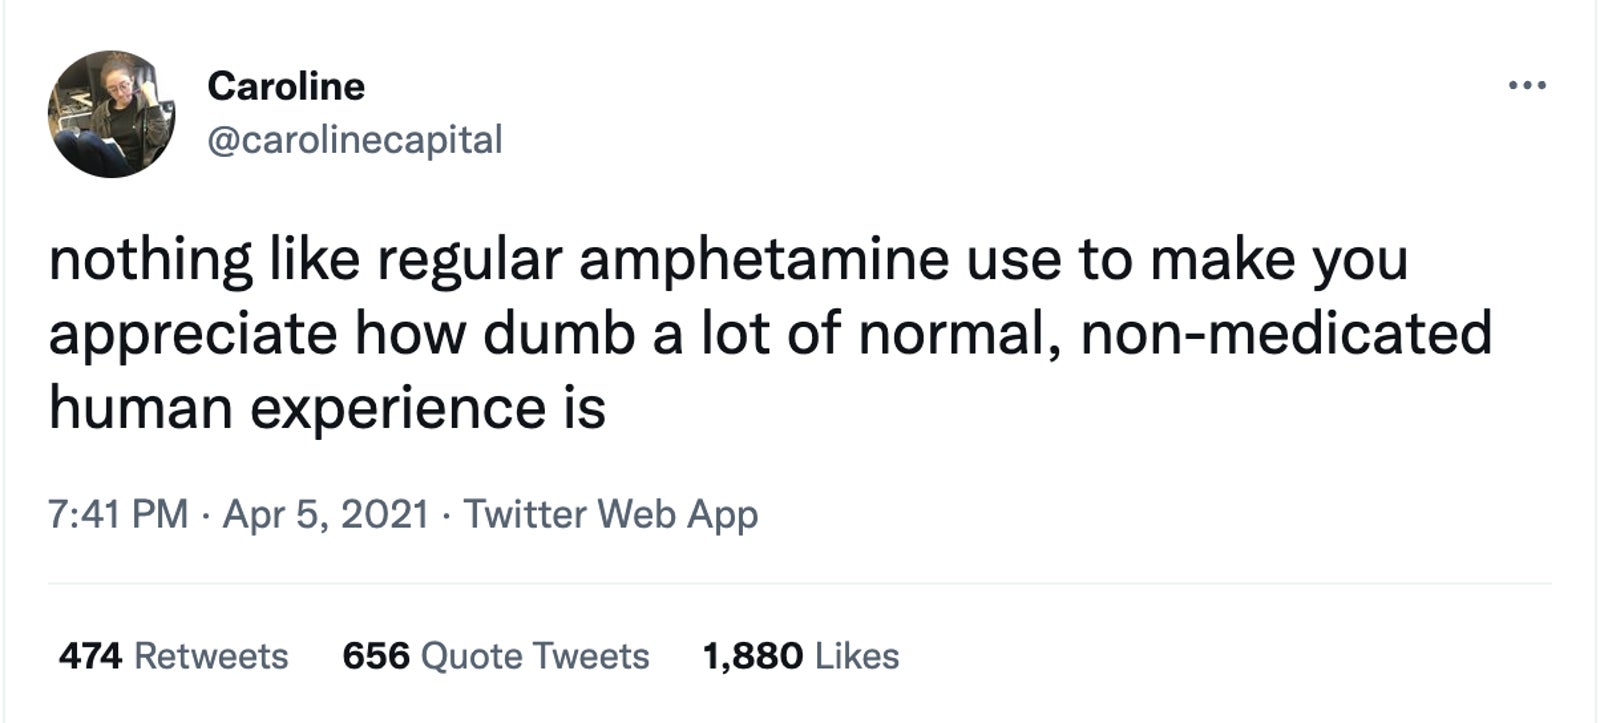This screenshot has height=723, width=1600.
Task: View the 474 Retweets list
Action: (173, 656)
